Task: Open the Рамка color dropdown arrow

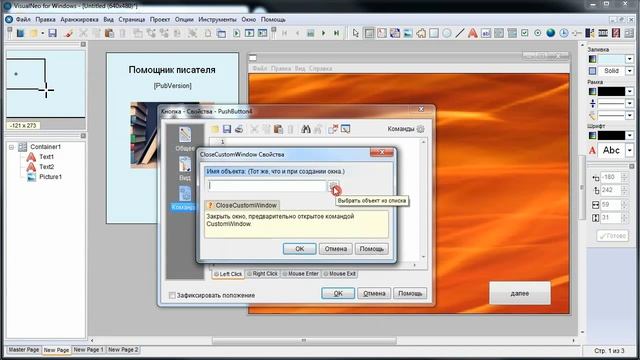Action: point(629,91)
